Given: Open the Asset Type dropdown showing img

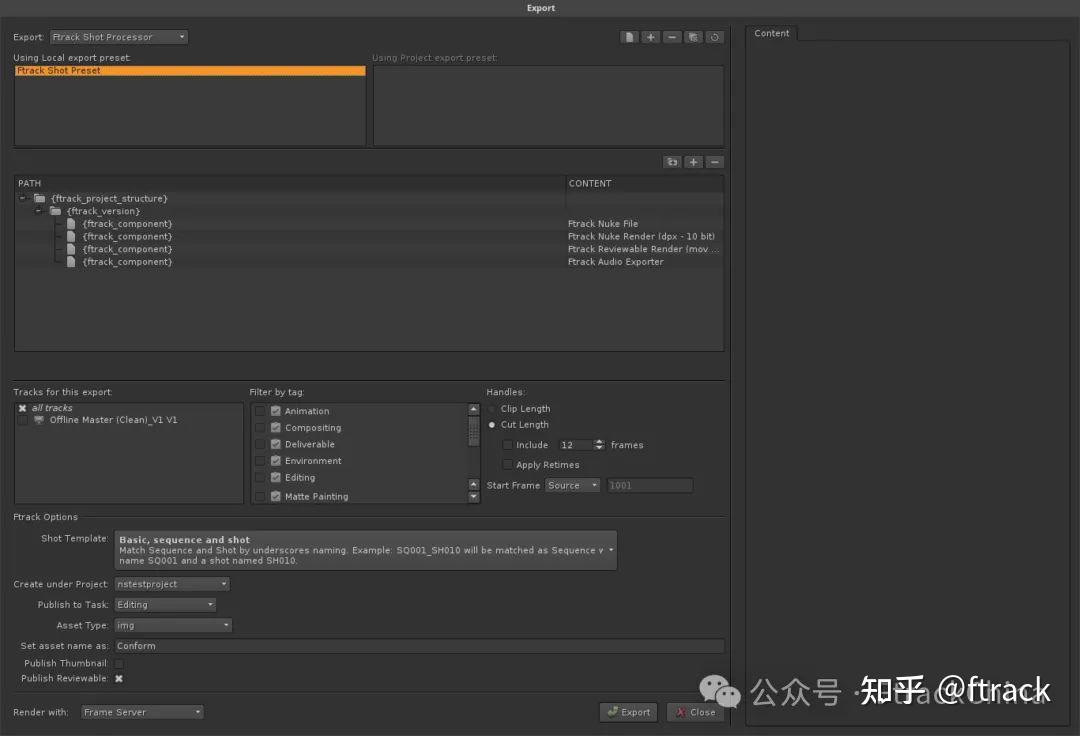Looking at the screenshot, I should point(172,625).
